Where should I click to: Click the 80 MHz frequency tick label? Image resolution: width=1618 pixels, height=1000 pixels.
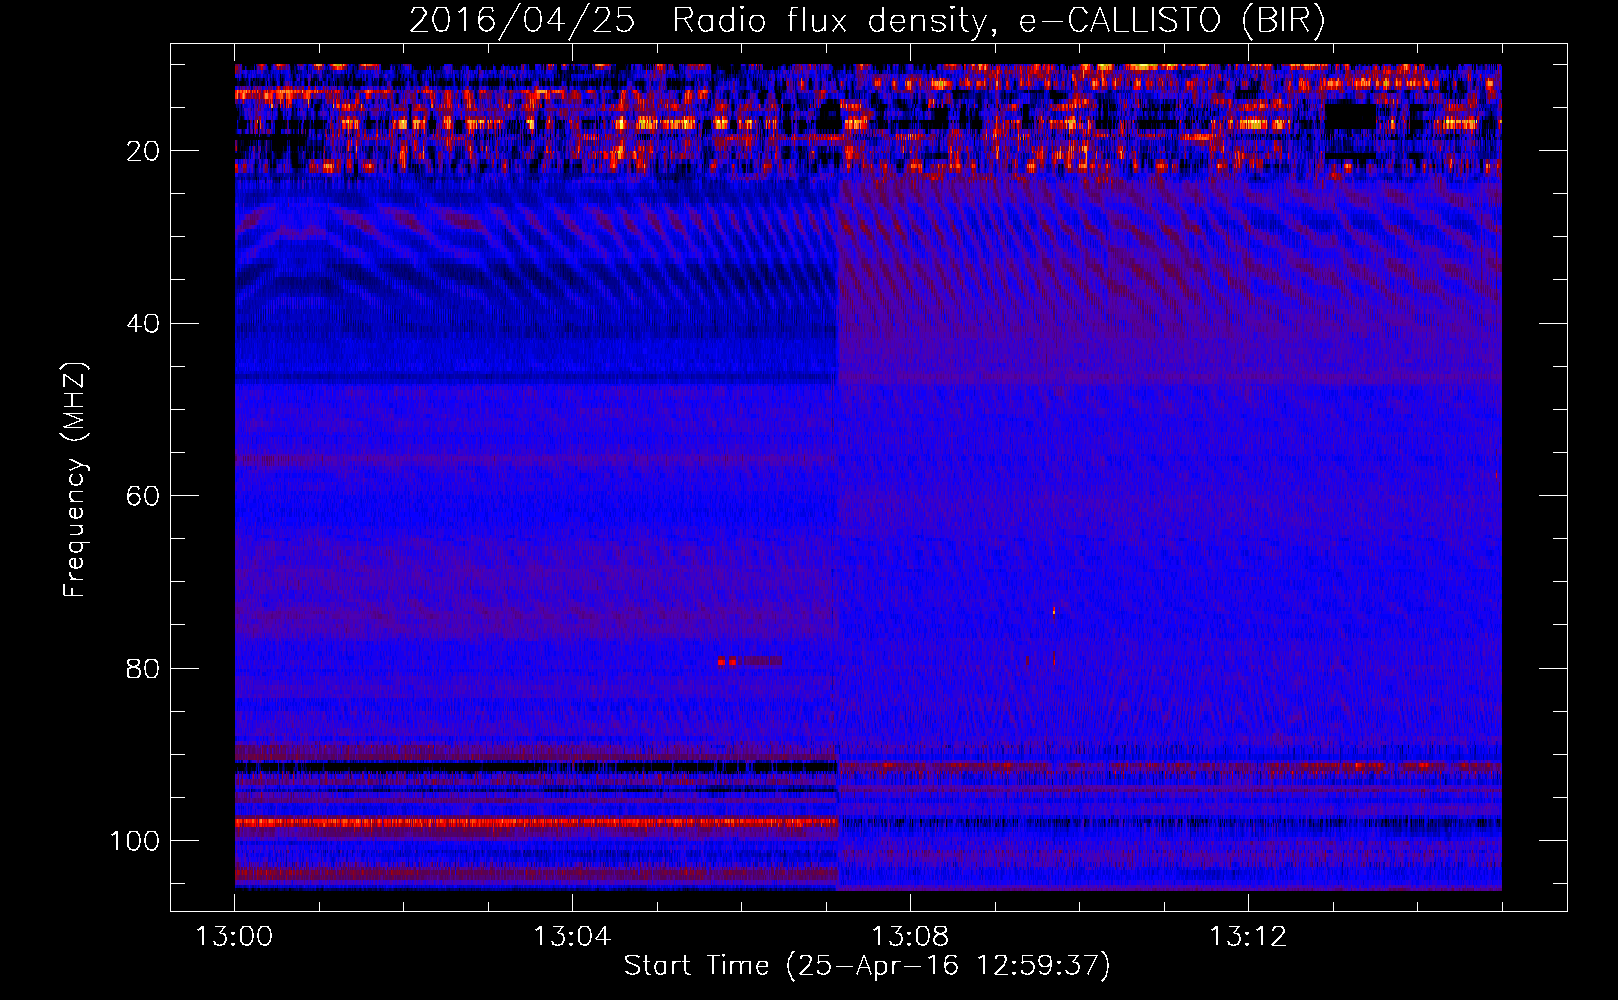144,669
